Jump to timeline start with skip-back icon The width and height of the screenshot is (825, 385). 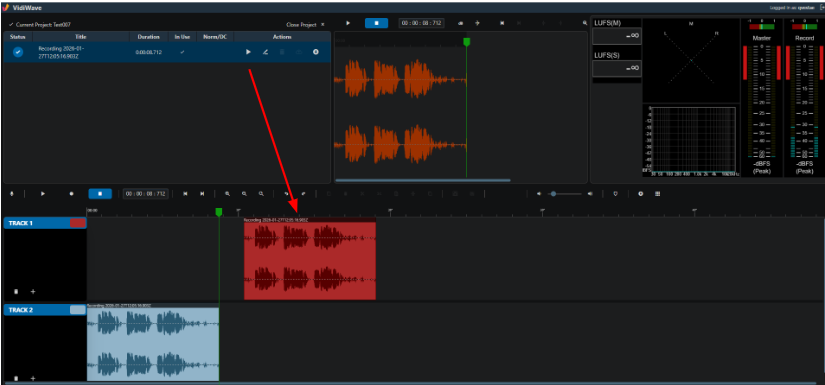coord(185,194)
